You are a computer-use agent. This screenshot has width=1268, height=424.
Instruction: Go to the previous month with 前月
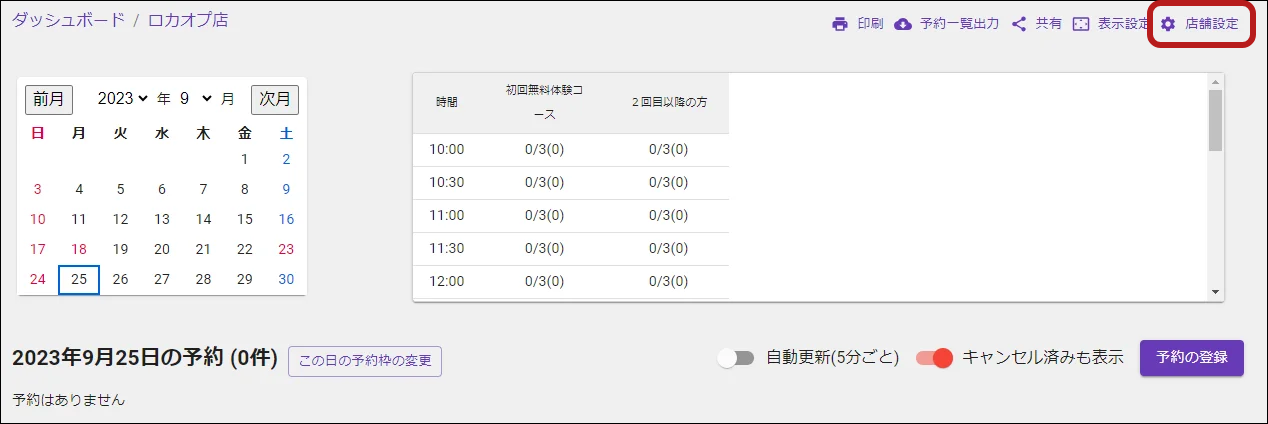coord(49,99)
